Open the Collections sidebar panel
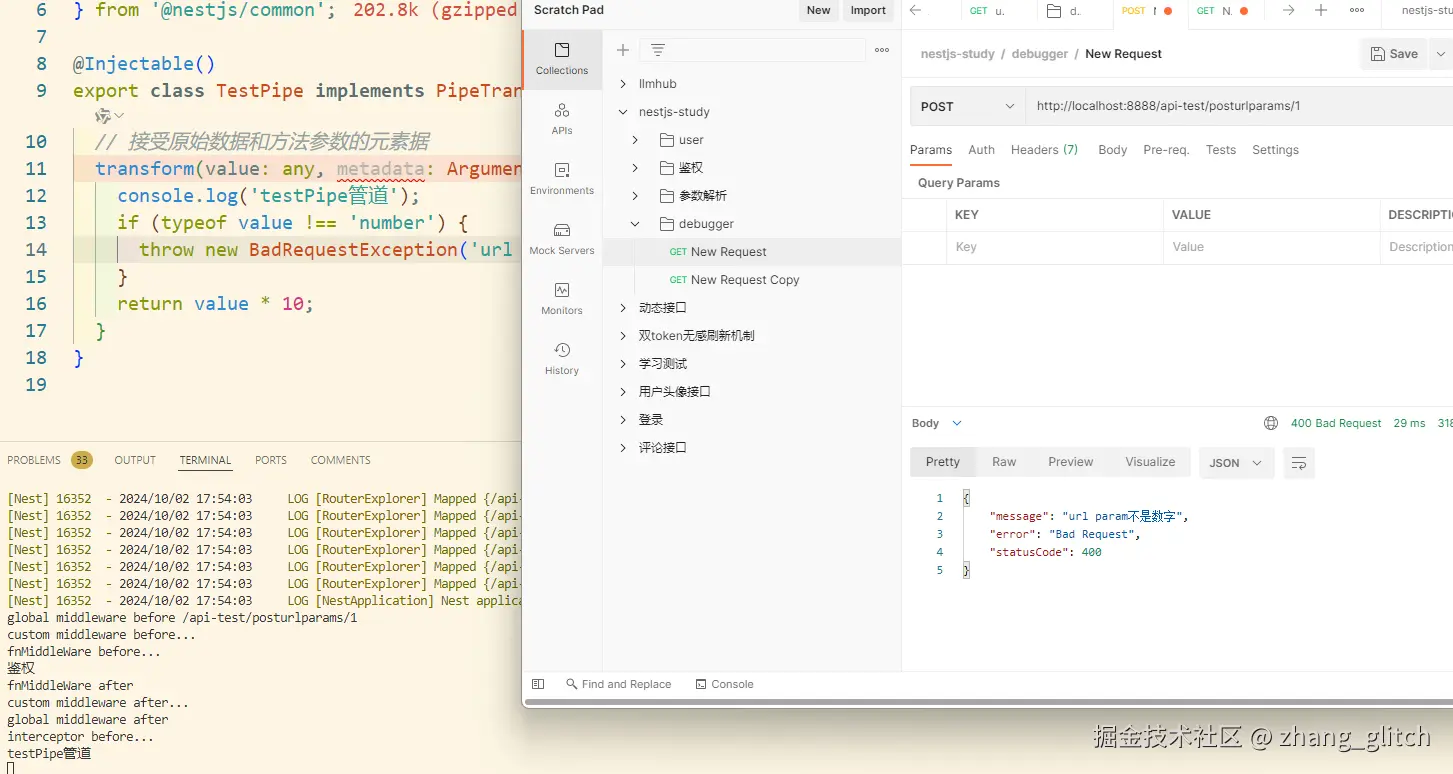 [562, 59]
